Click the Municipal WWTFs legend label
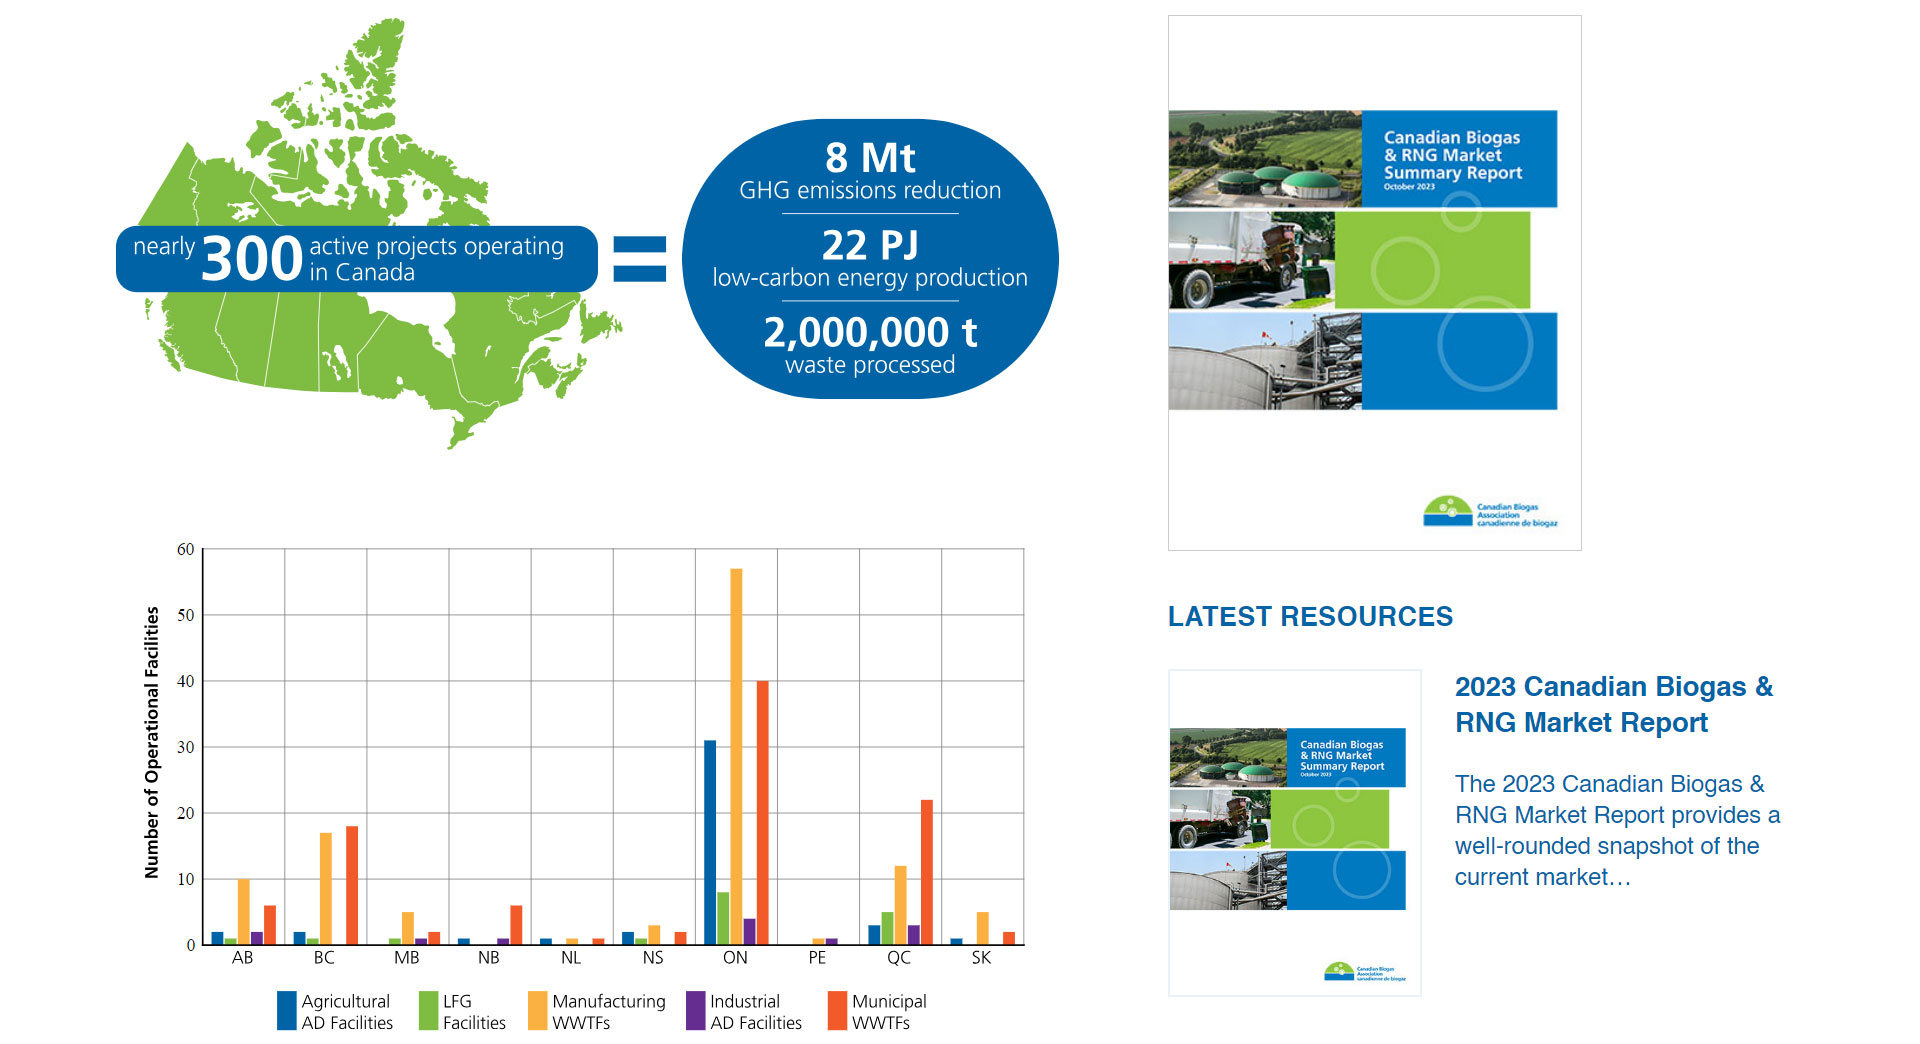The width and height of the screenshot is (1920, 1044). click(x=889, y=1012)
